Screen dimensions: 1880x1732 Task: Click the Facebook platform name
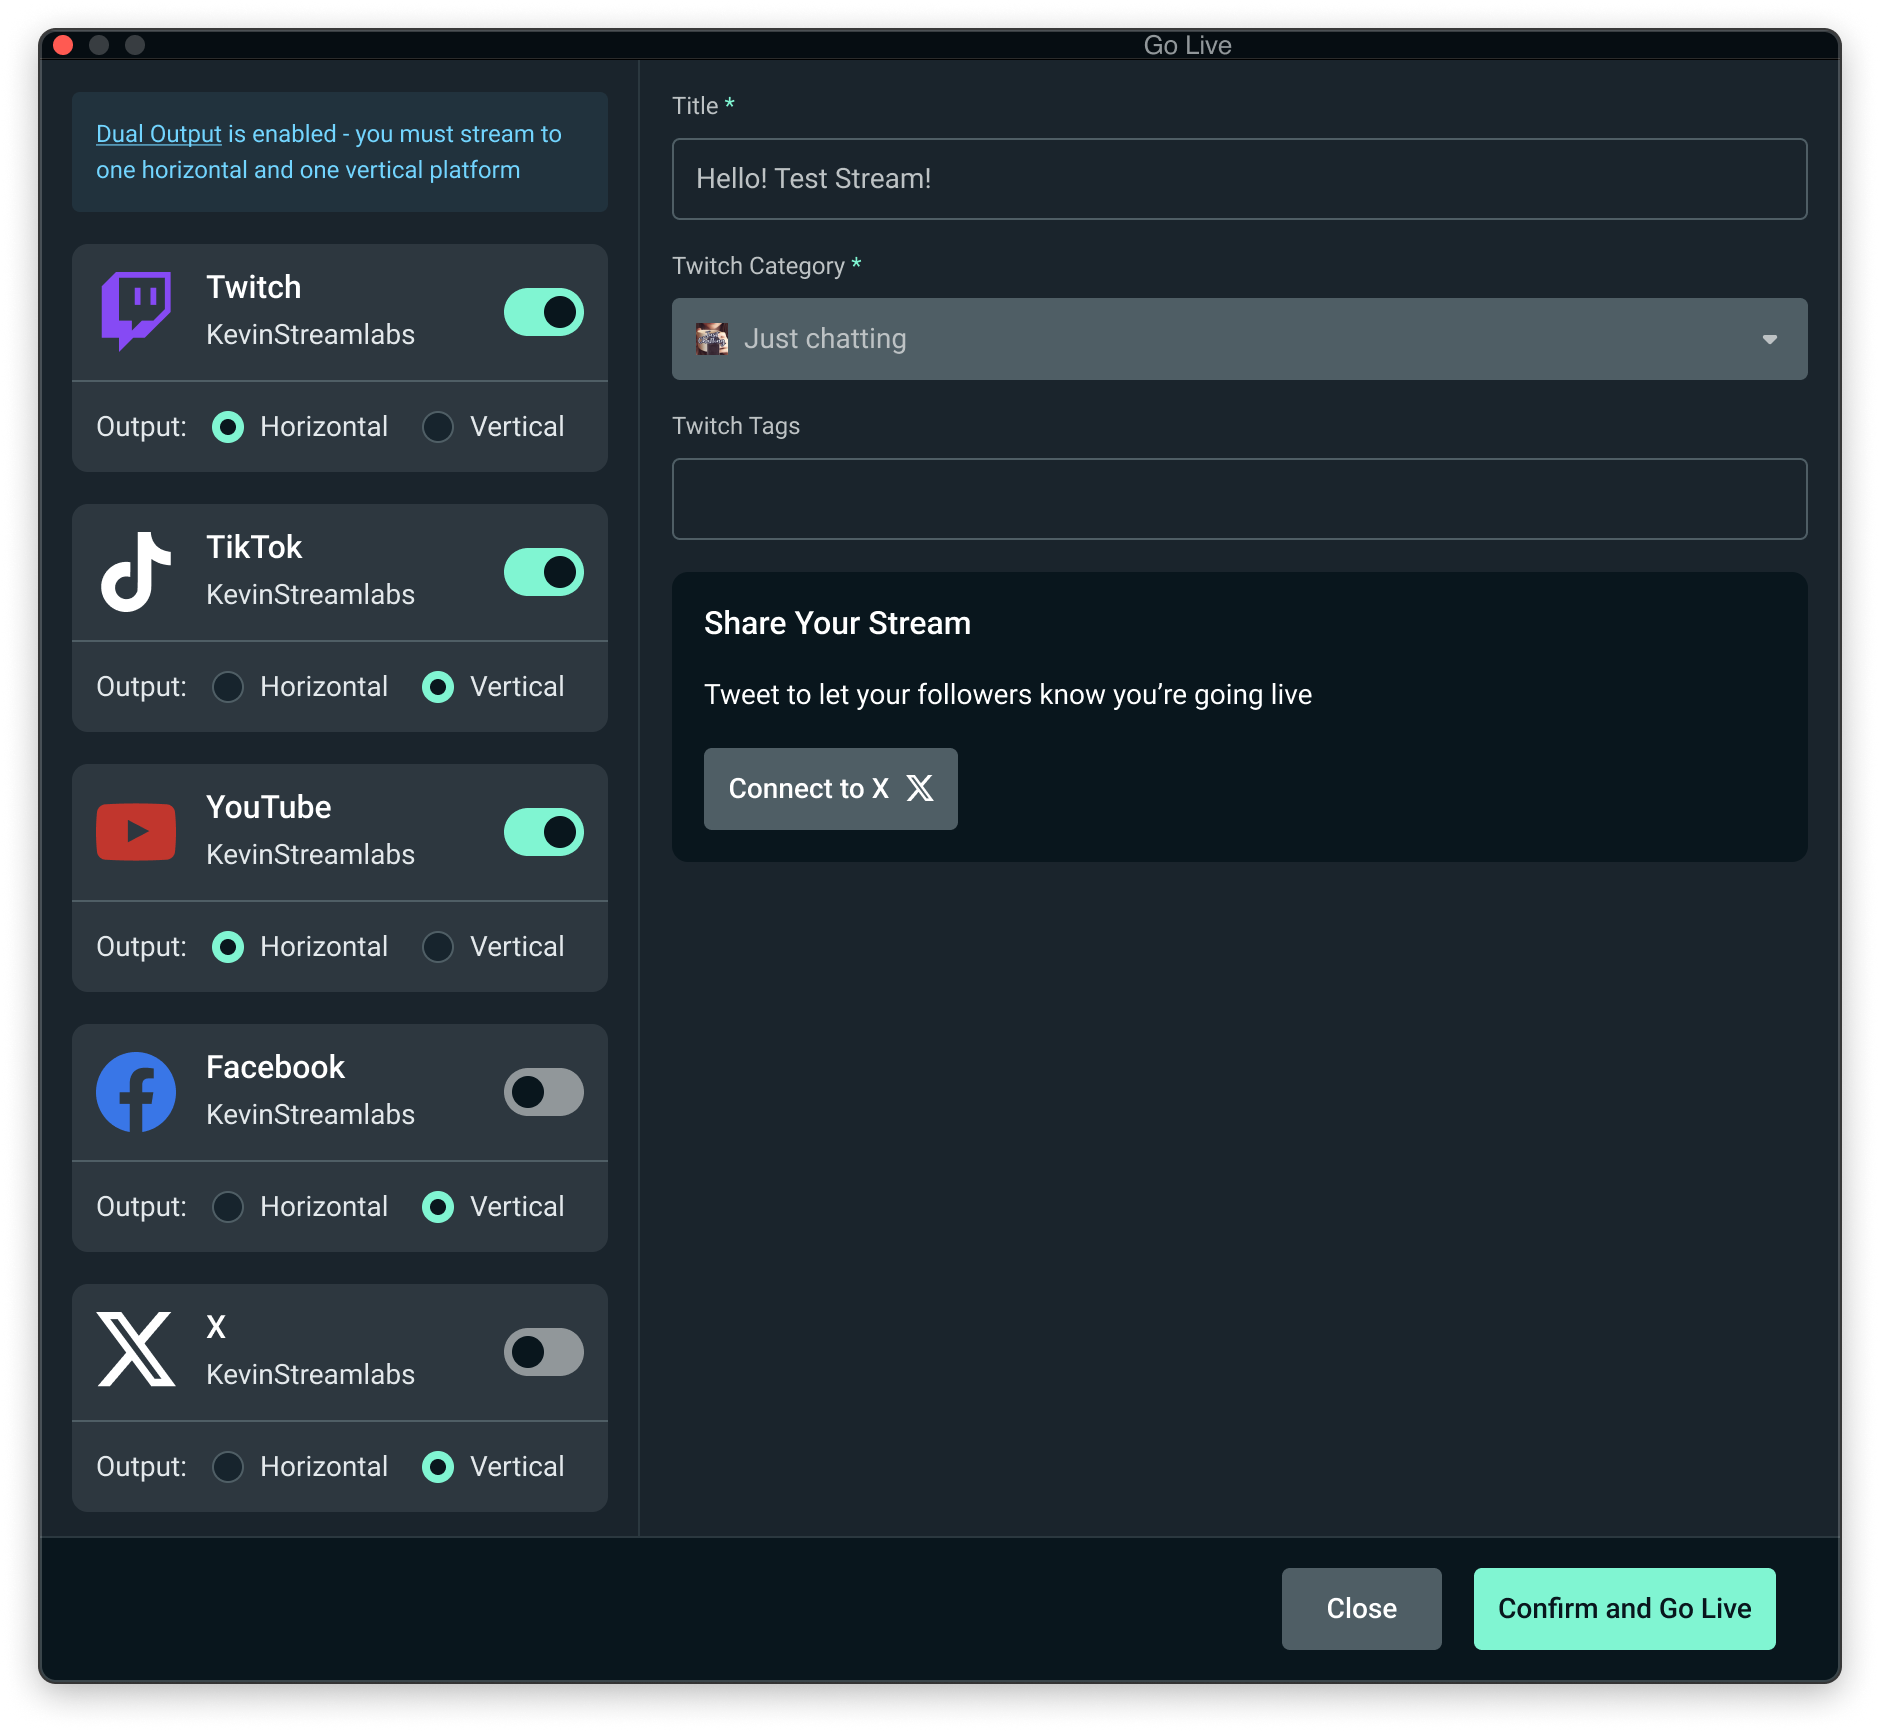tap(275, 1067)
